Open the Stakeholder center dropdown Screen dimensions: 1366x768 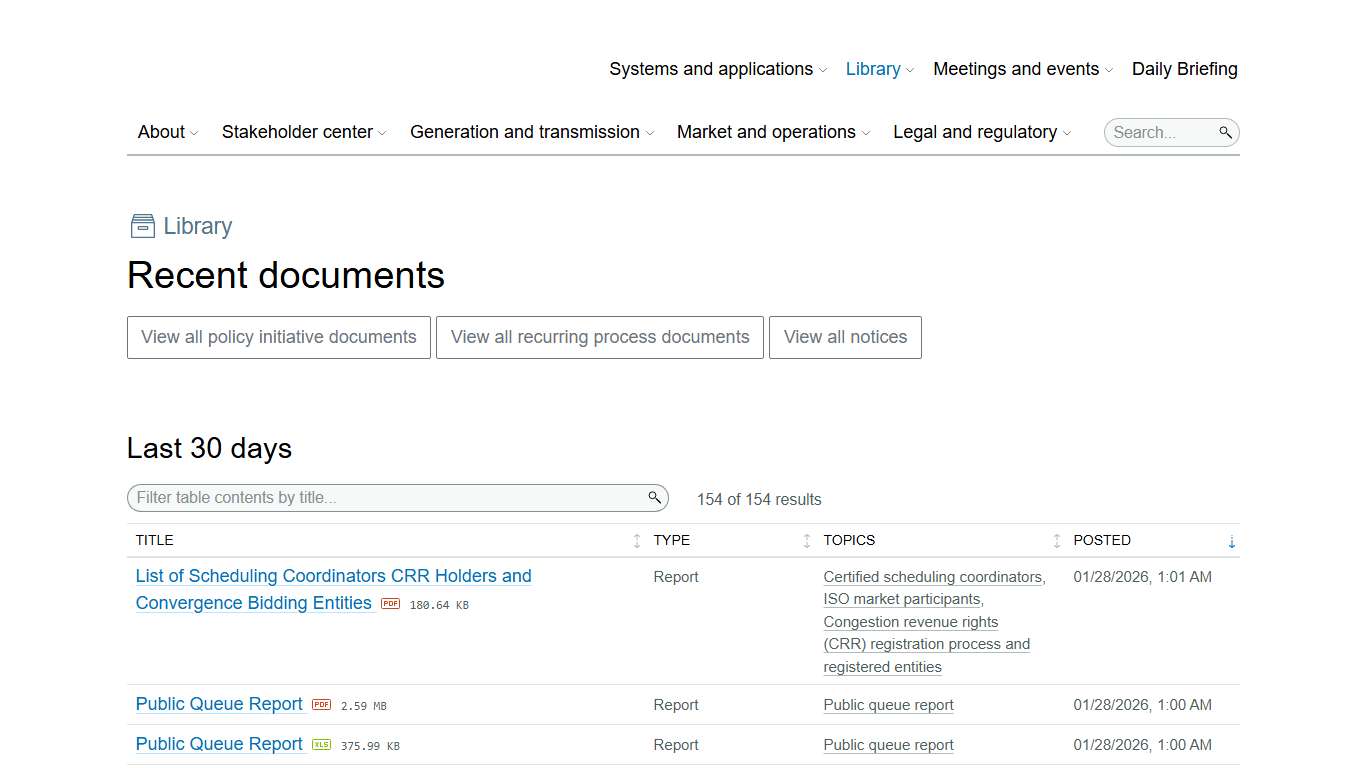tap(297, 131)
